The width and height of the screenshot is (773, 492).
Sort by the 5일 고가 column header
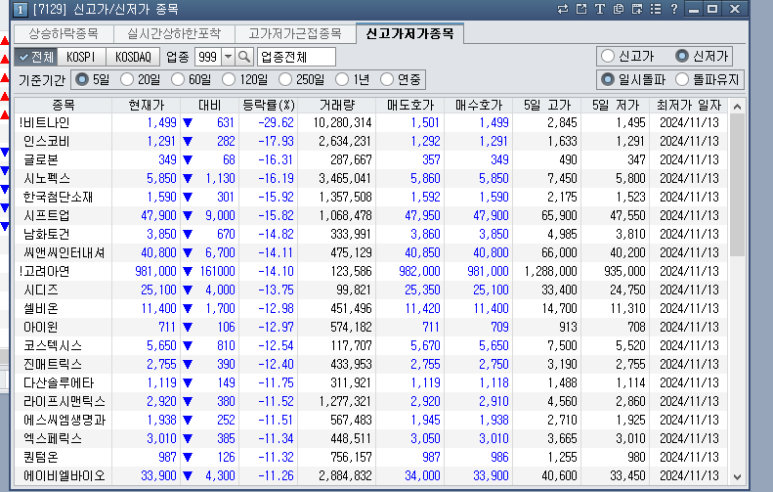547,105
